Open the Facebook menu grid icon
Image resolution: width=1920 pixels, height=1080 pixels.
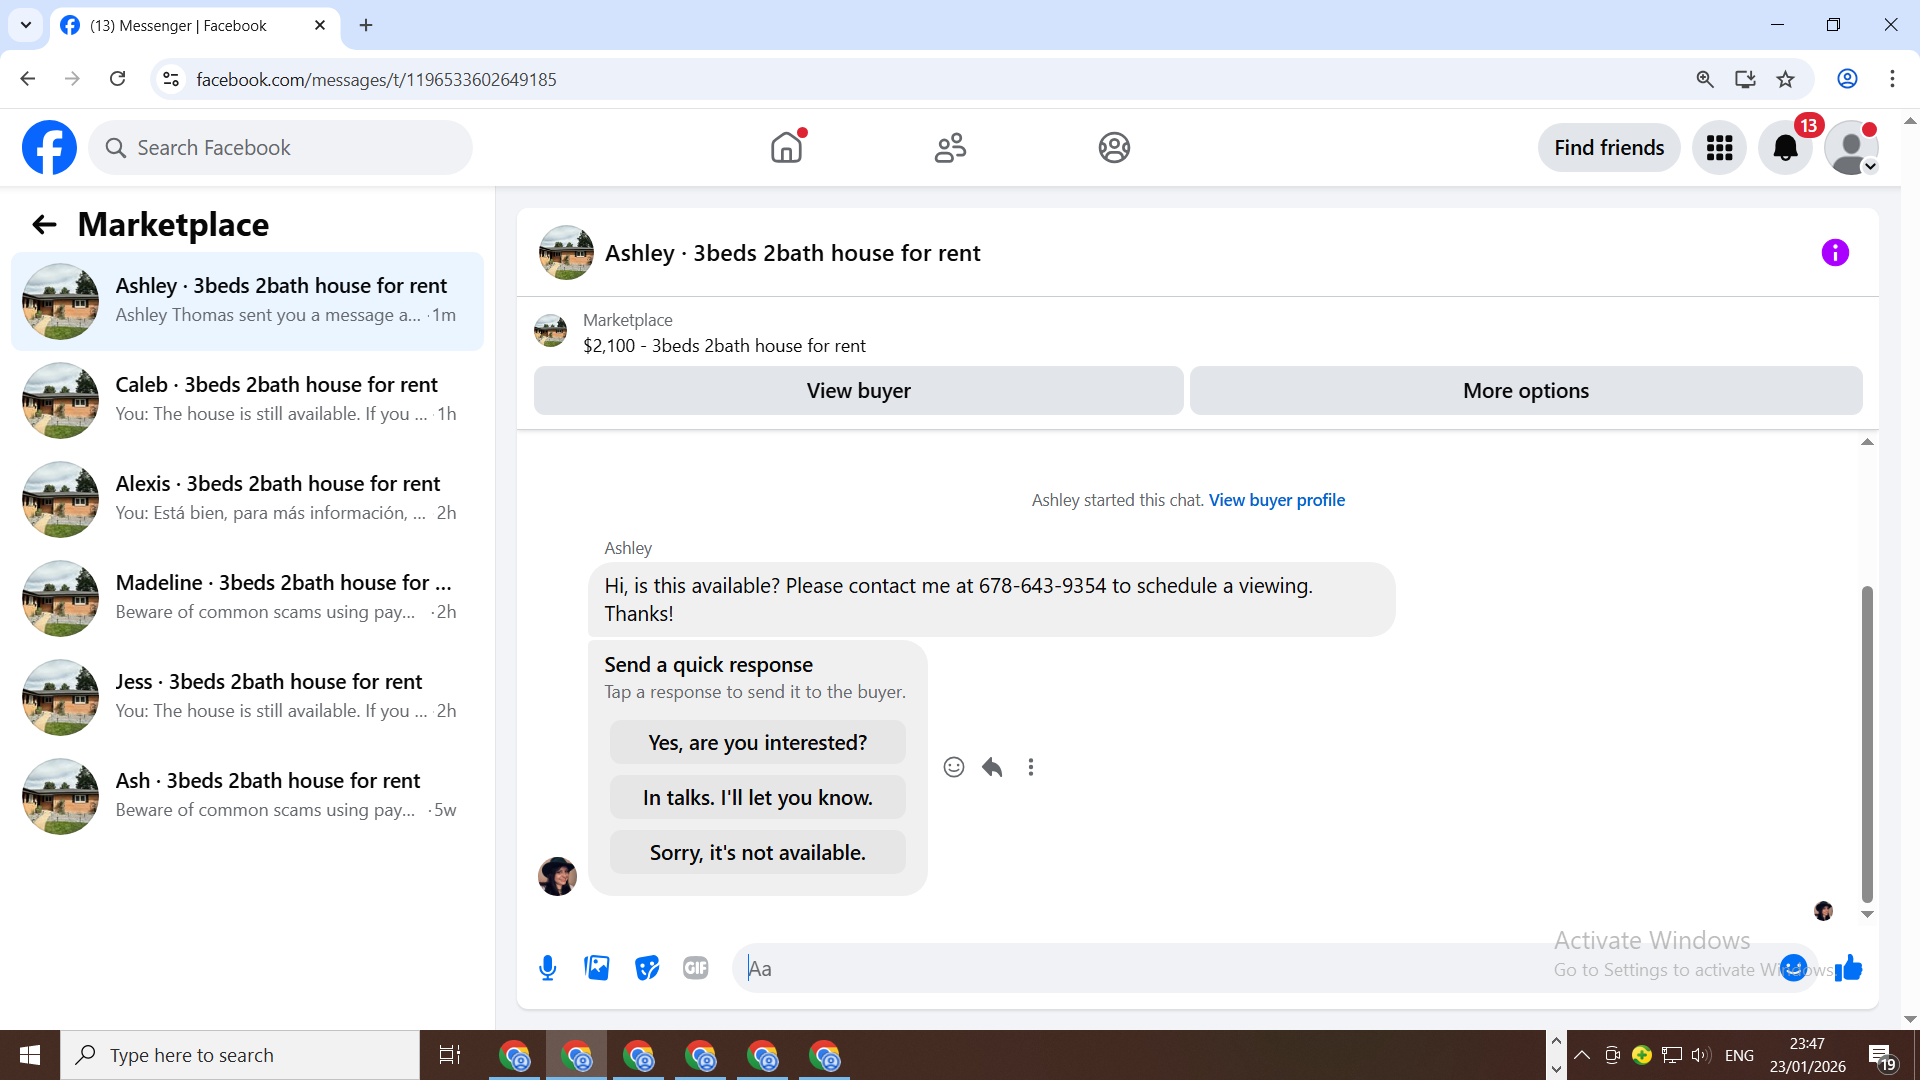1719,148
